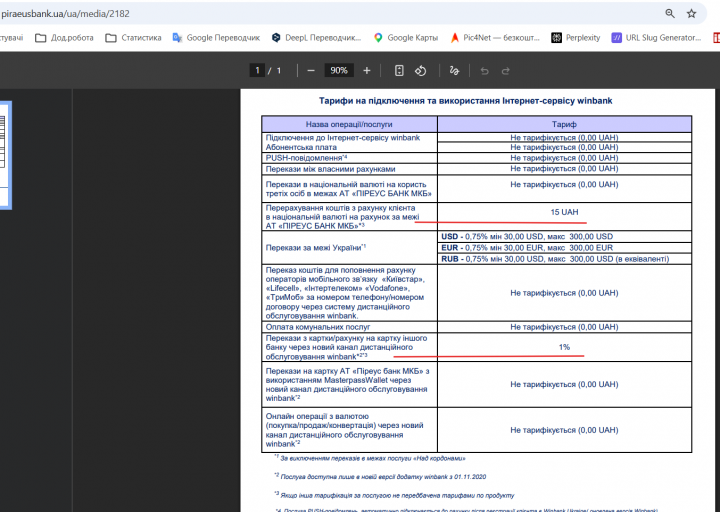The height and width of the screenshot is (512, 720).
Task: Select the page 1 thumbnail in sidebar
Action: (5, 155)
